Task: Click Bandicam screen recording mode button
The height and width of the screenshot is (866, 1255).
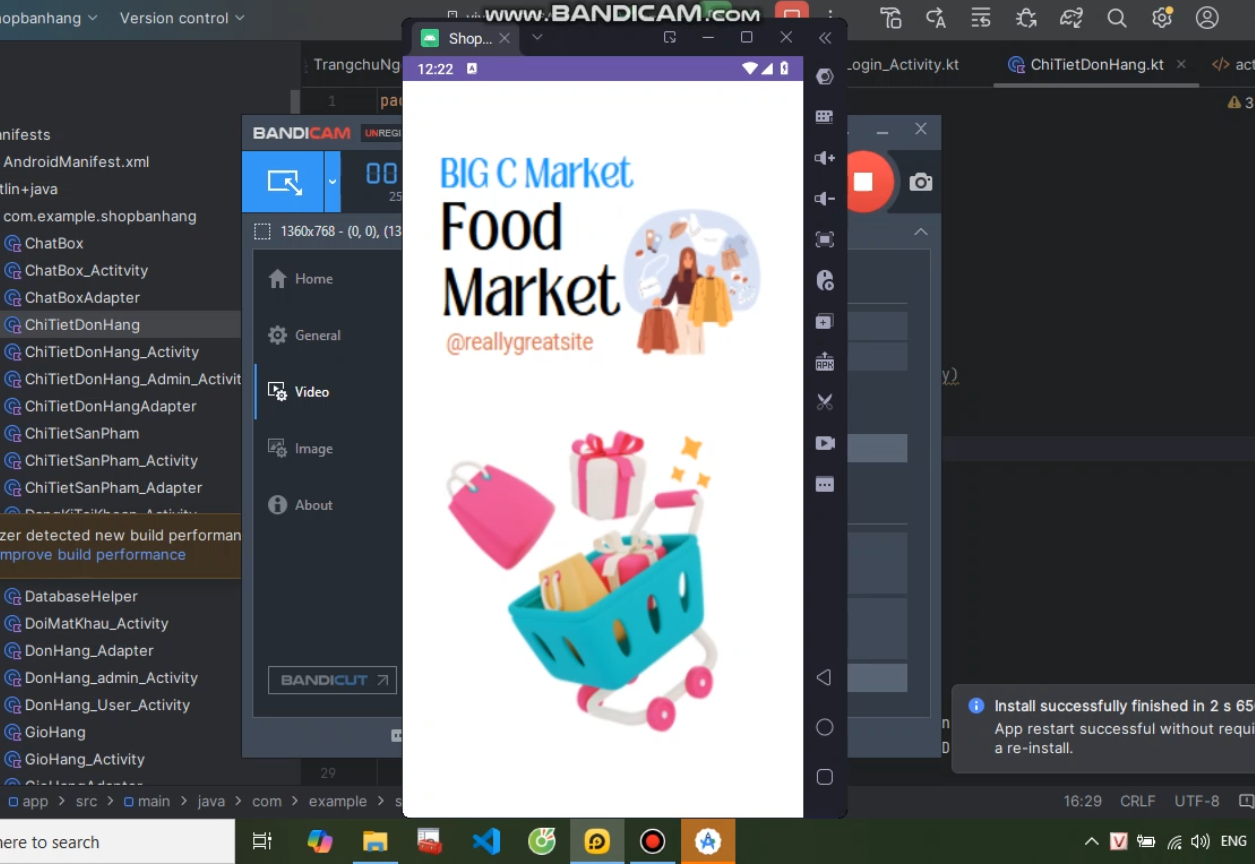Action: pos(284,182)
